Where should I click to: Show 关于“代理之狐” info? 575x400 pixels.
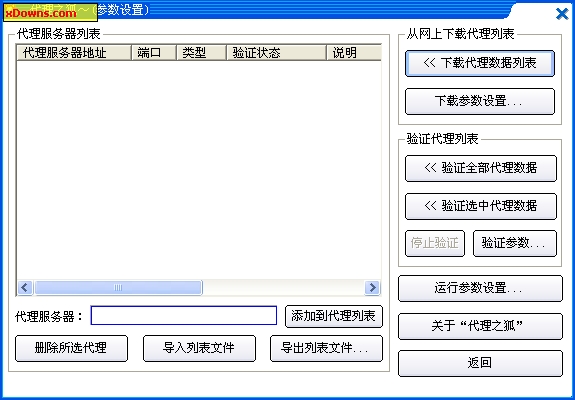coord(480,326)
